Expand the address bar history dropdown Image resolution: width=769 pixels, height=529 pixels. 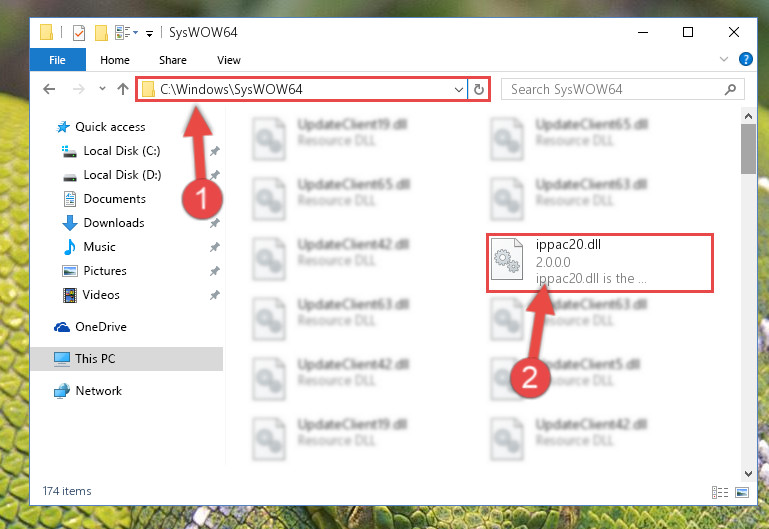[x=459, y=90]
